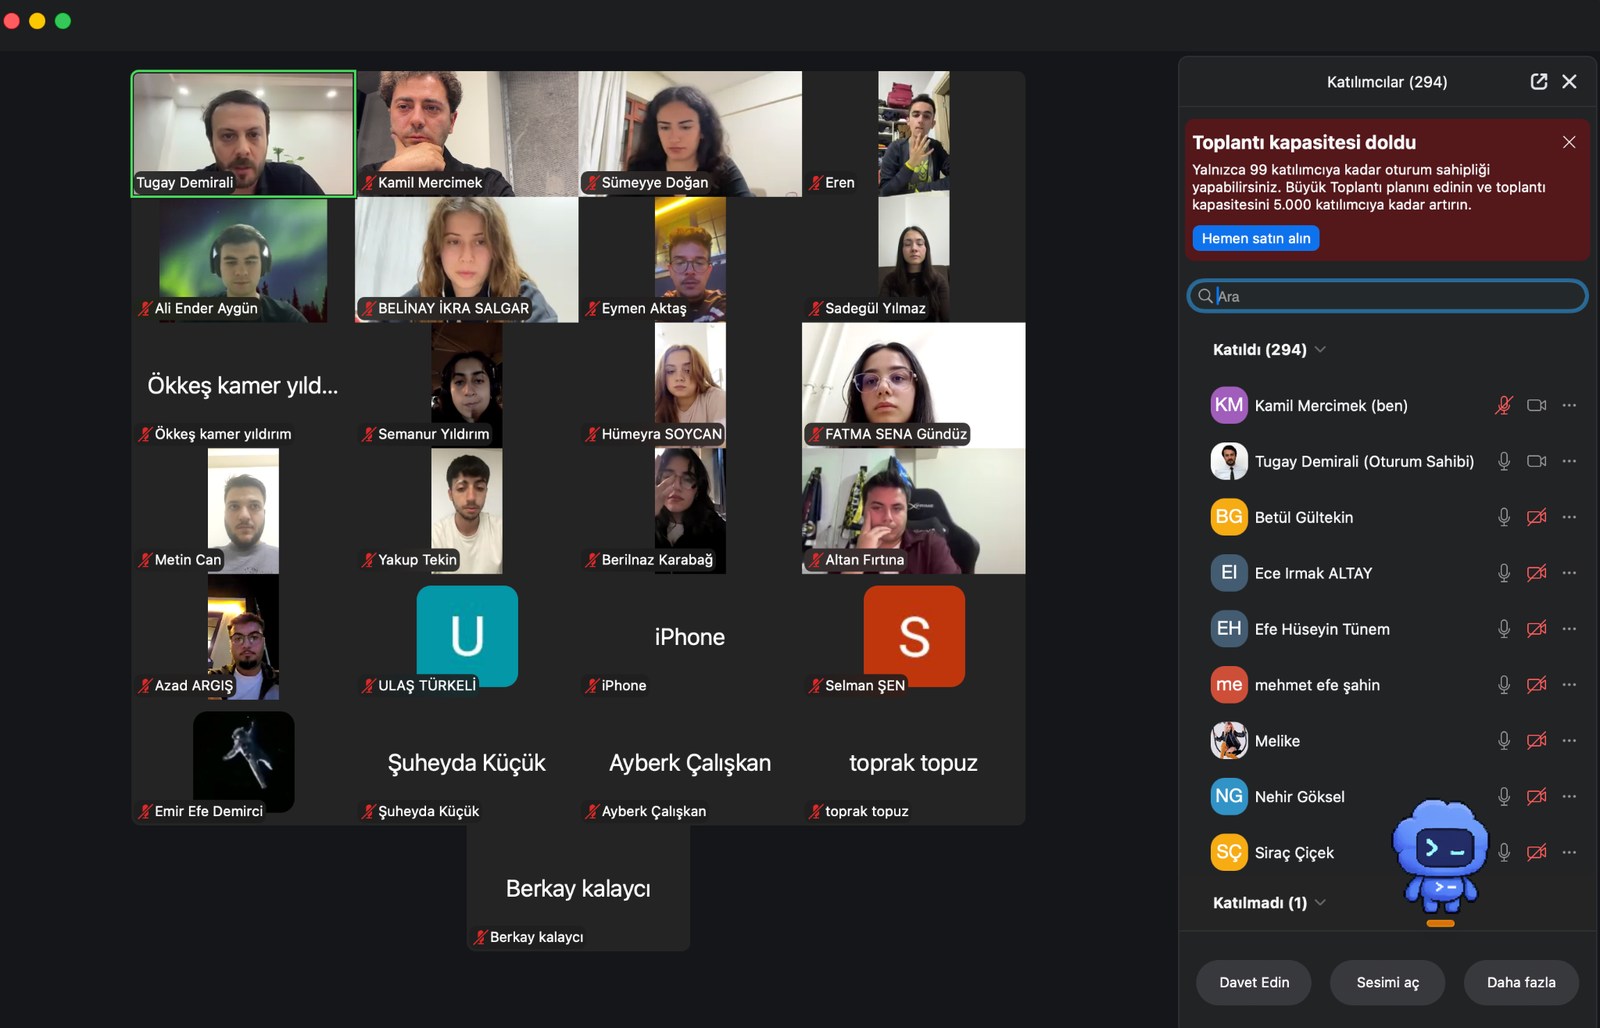Viewport: 1600px width, 1028px height.
Task: Open more options for Kamil Mercimek
Action: pyautogui.click(x=1569, y=405)
